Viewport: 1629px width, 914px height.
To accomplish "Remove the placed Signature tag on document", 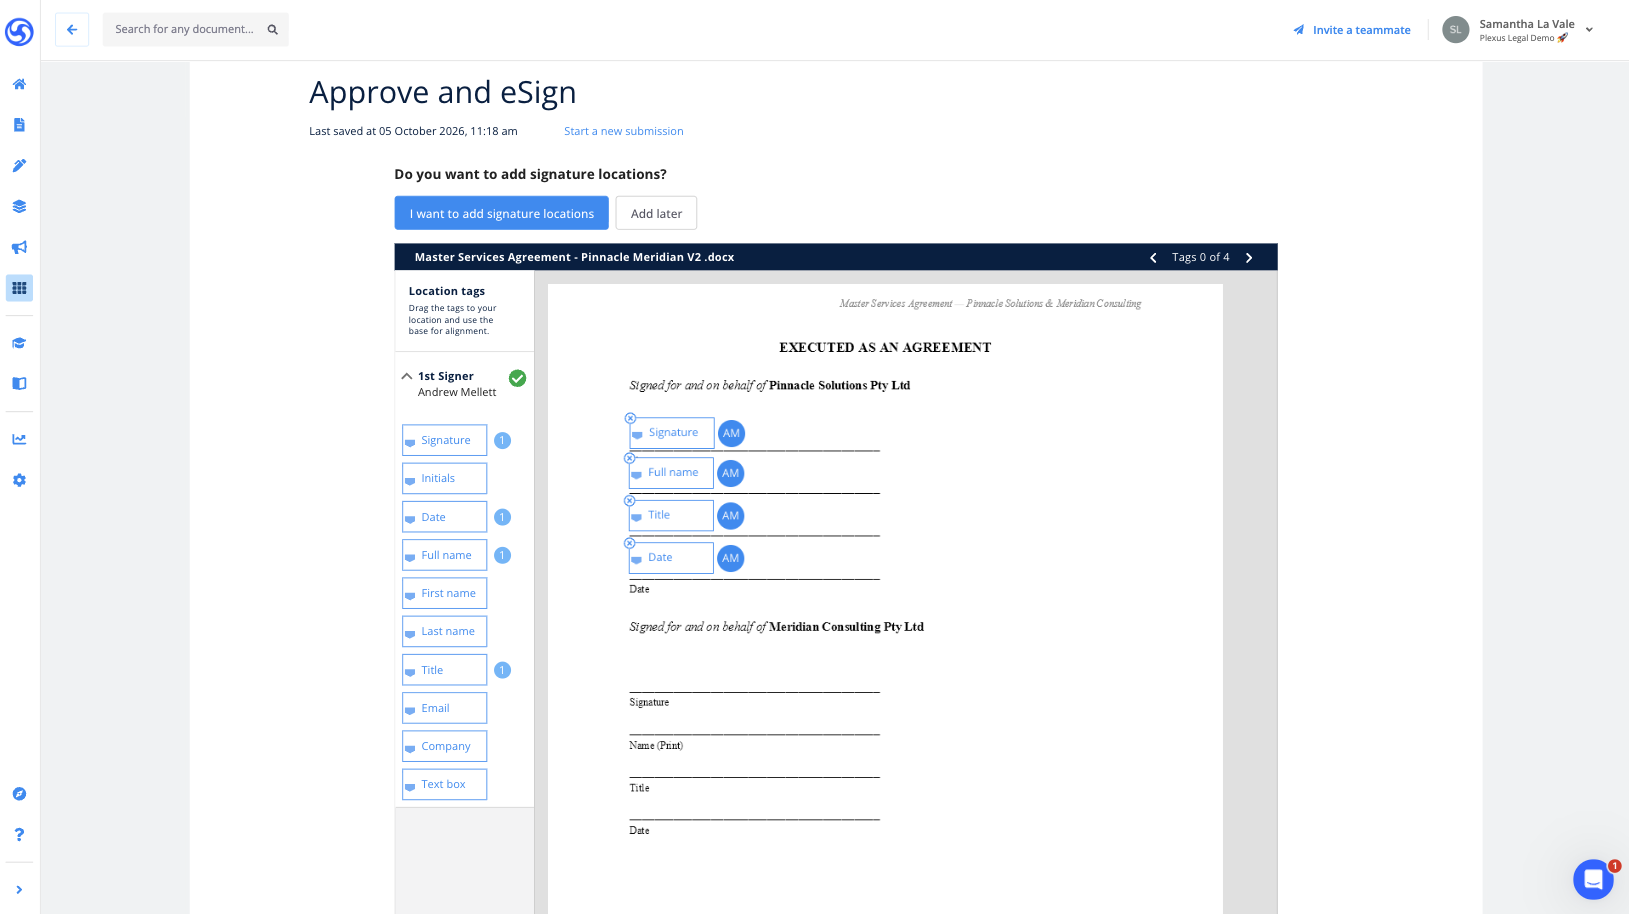I will [630, 418].
